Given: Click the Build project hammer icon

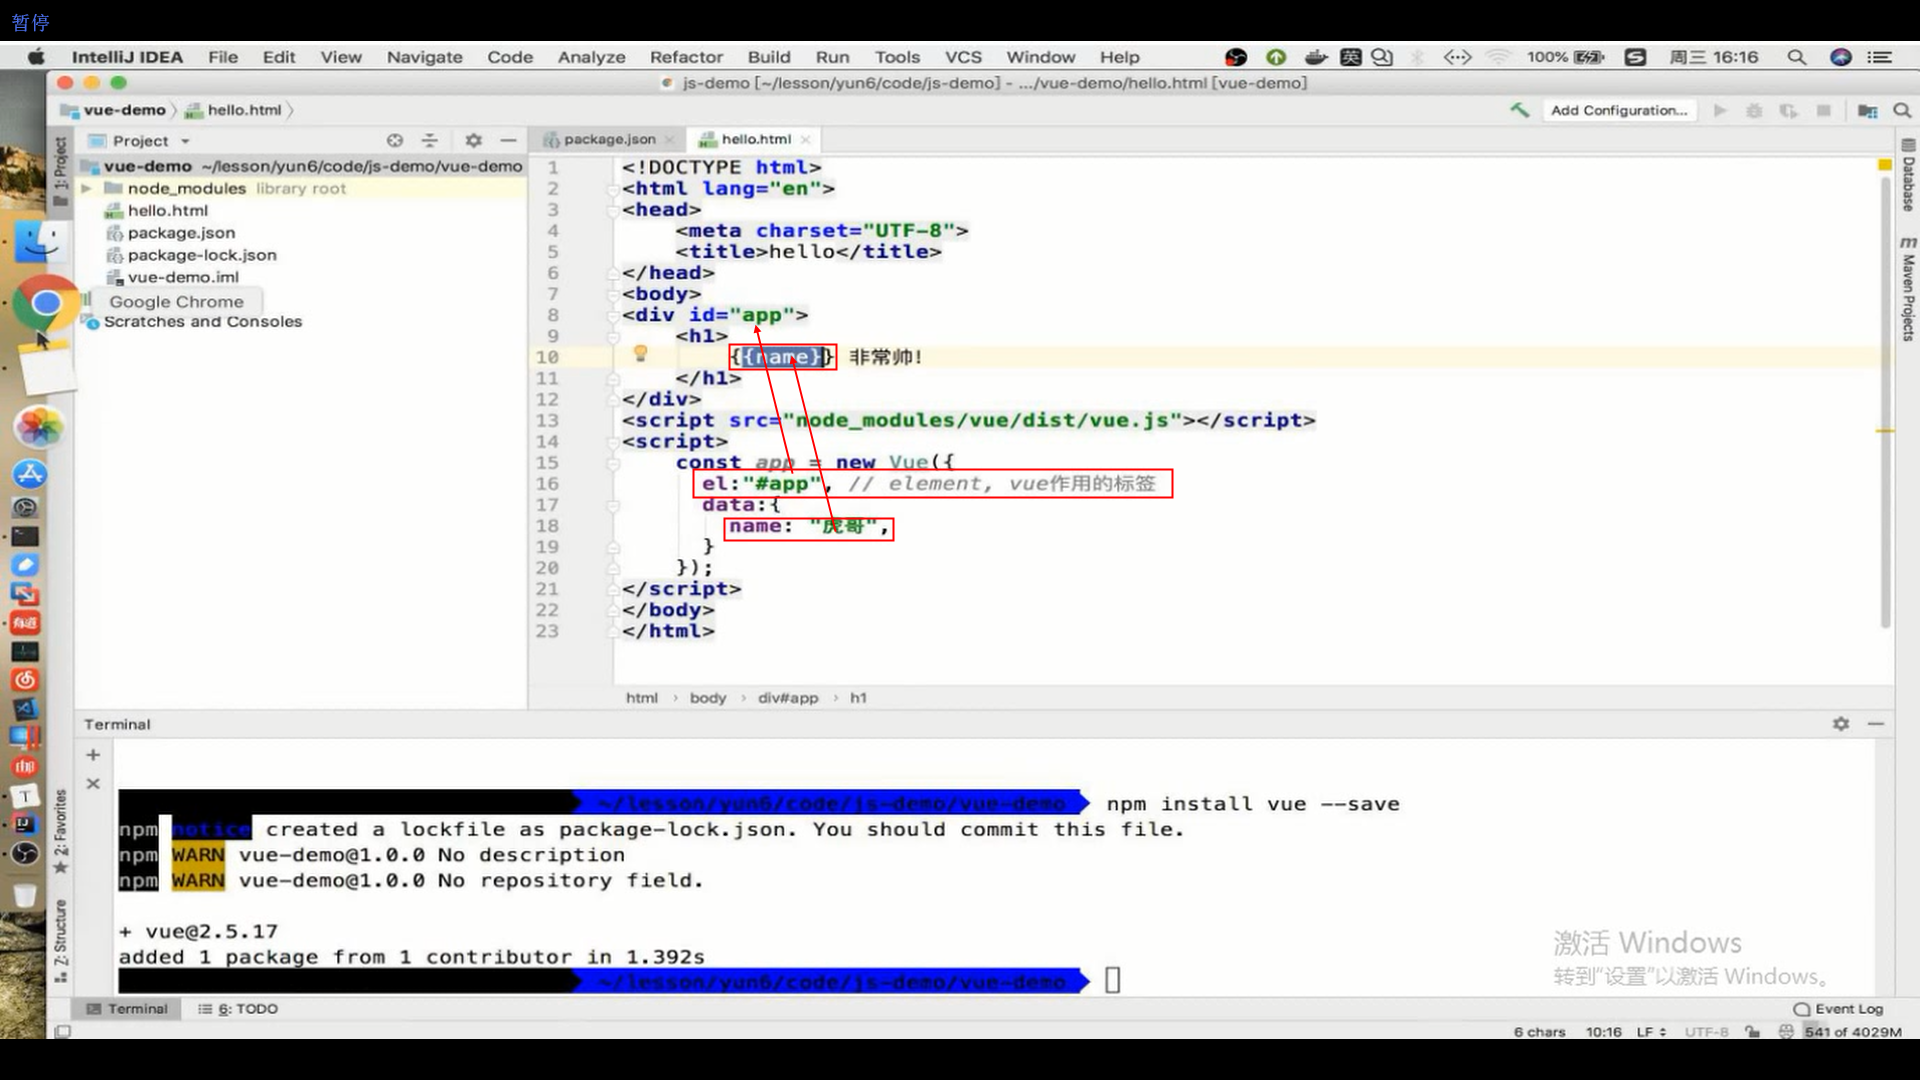Looking at the screenshot, I should click(x=1519, y=110).
